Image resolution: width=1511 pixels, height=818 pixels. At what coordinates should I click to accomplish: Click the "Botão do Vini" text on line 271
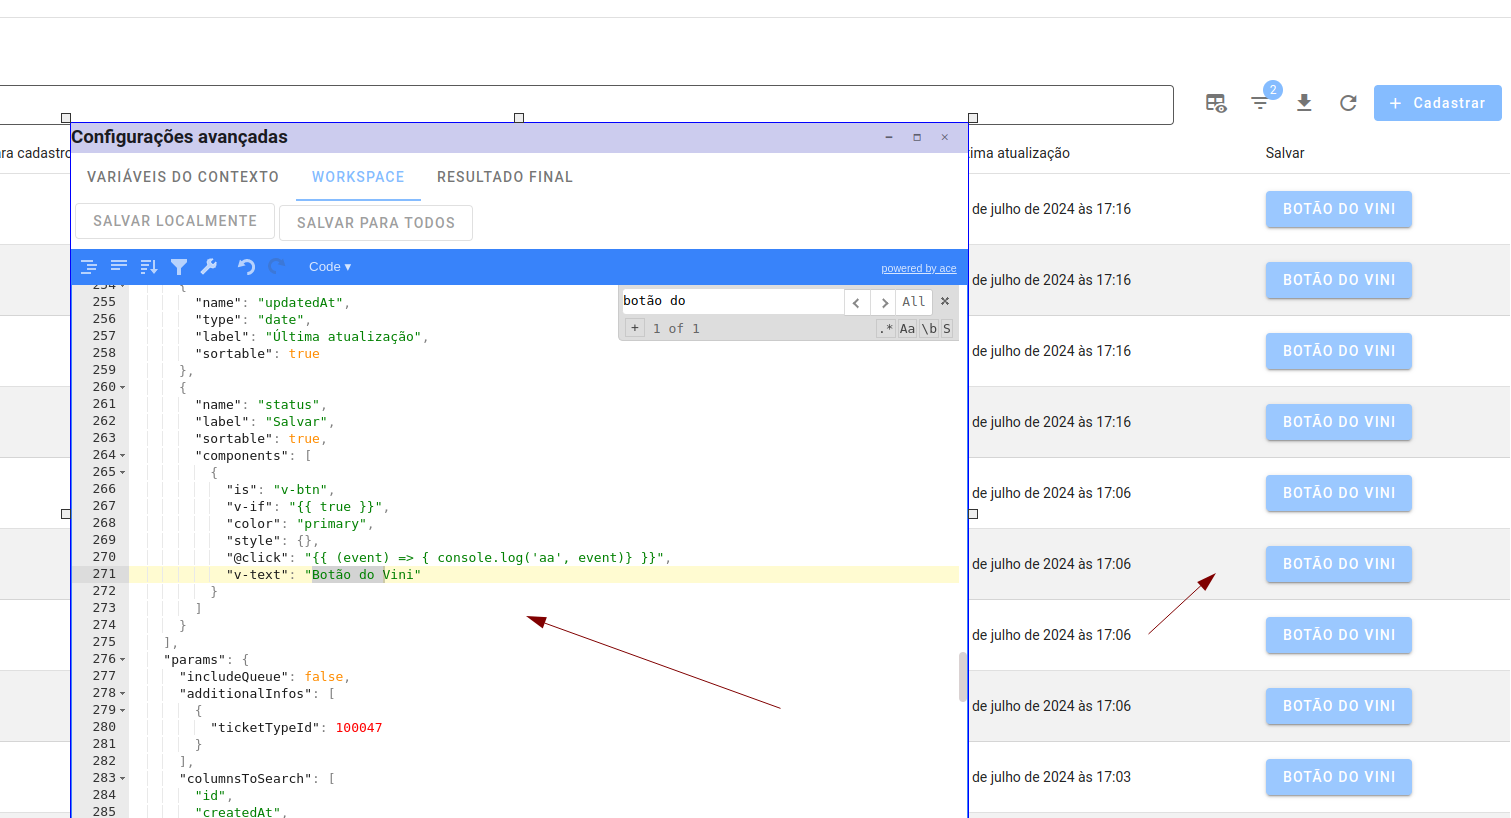pyautogui.click(x=363, y=575)
